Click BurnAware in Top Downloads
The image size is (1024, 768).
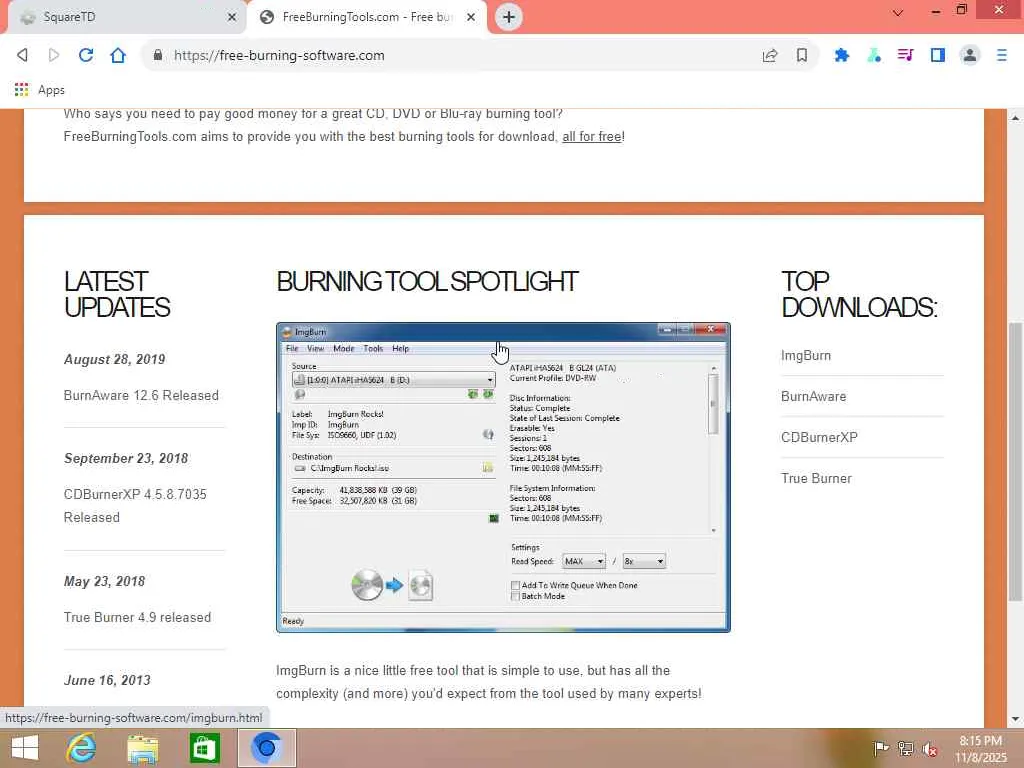(x=813, y=396)
